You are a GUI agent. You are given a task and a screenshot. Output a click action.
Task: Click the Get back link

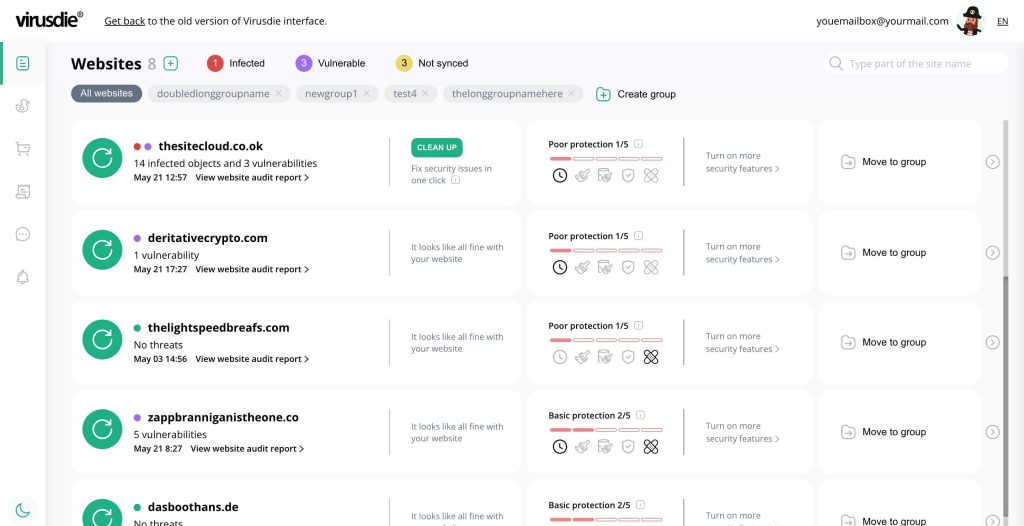click(x=125, y=21)
